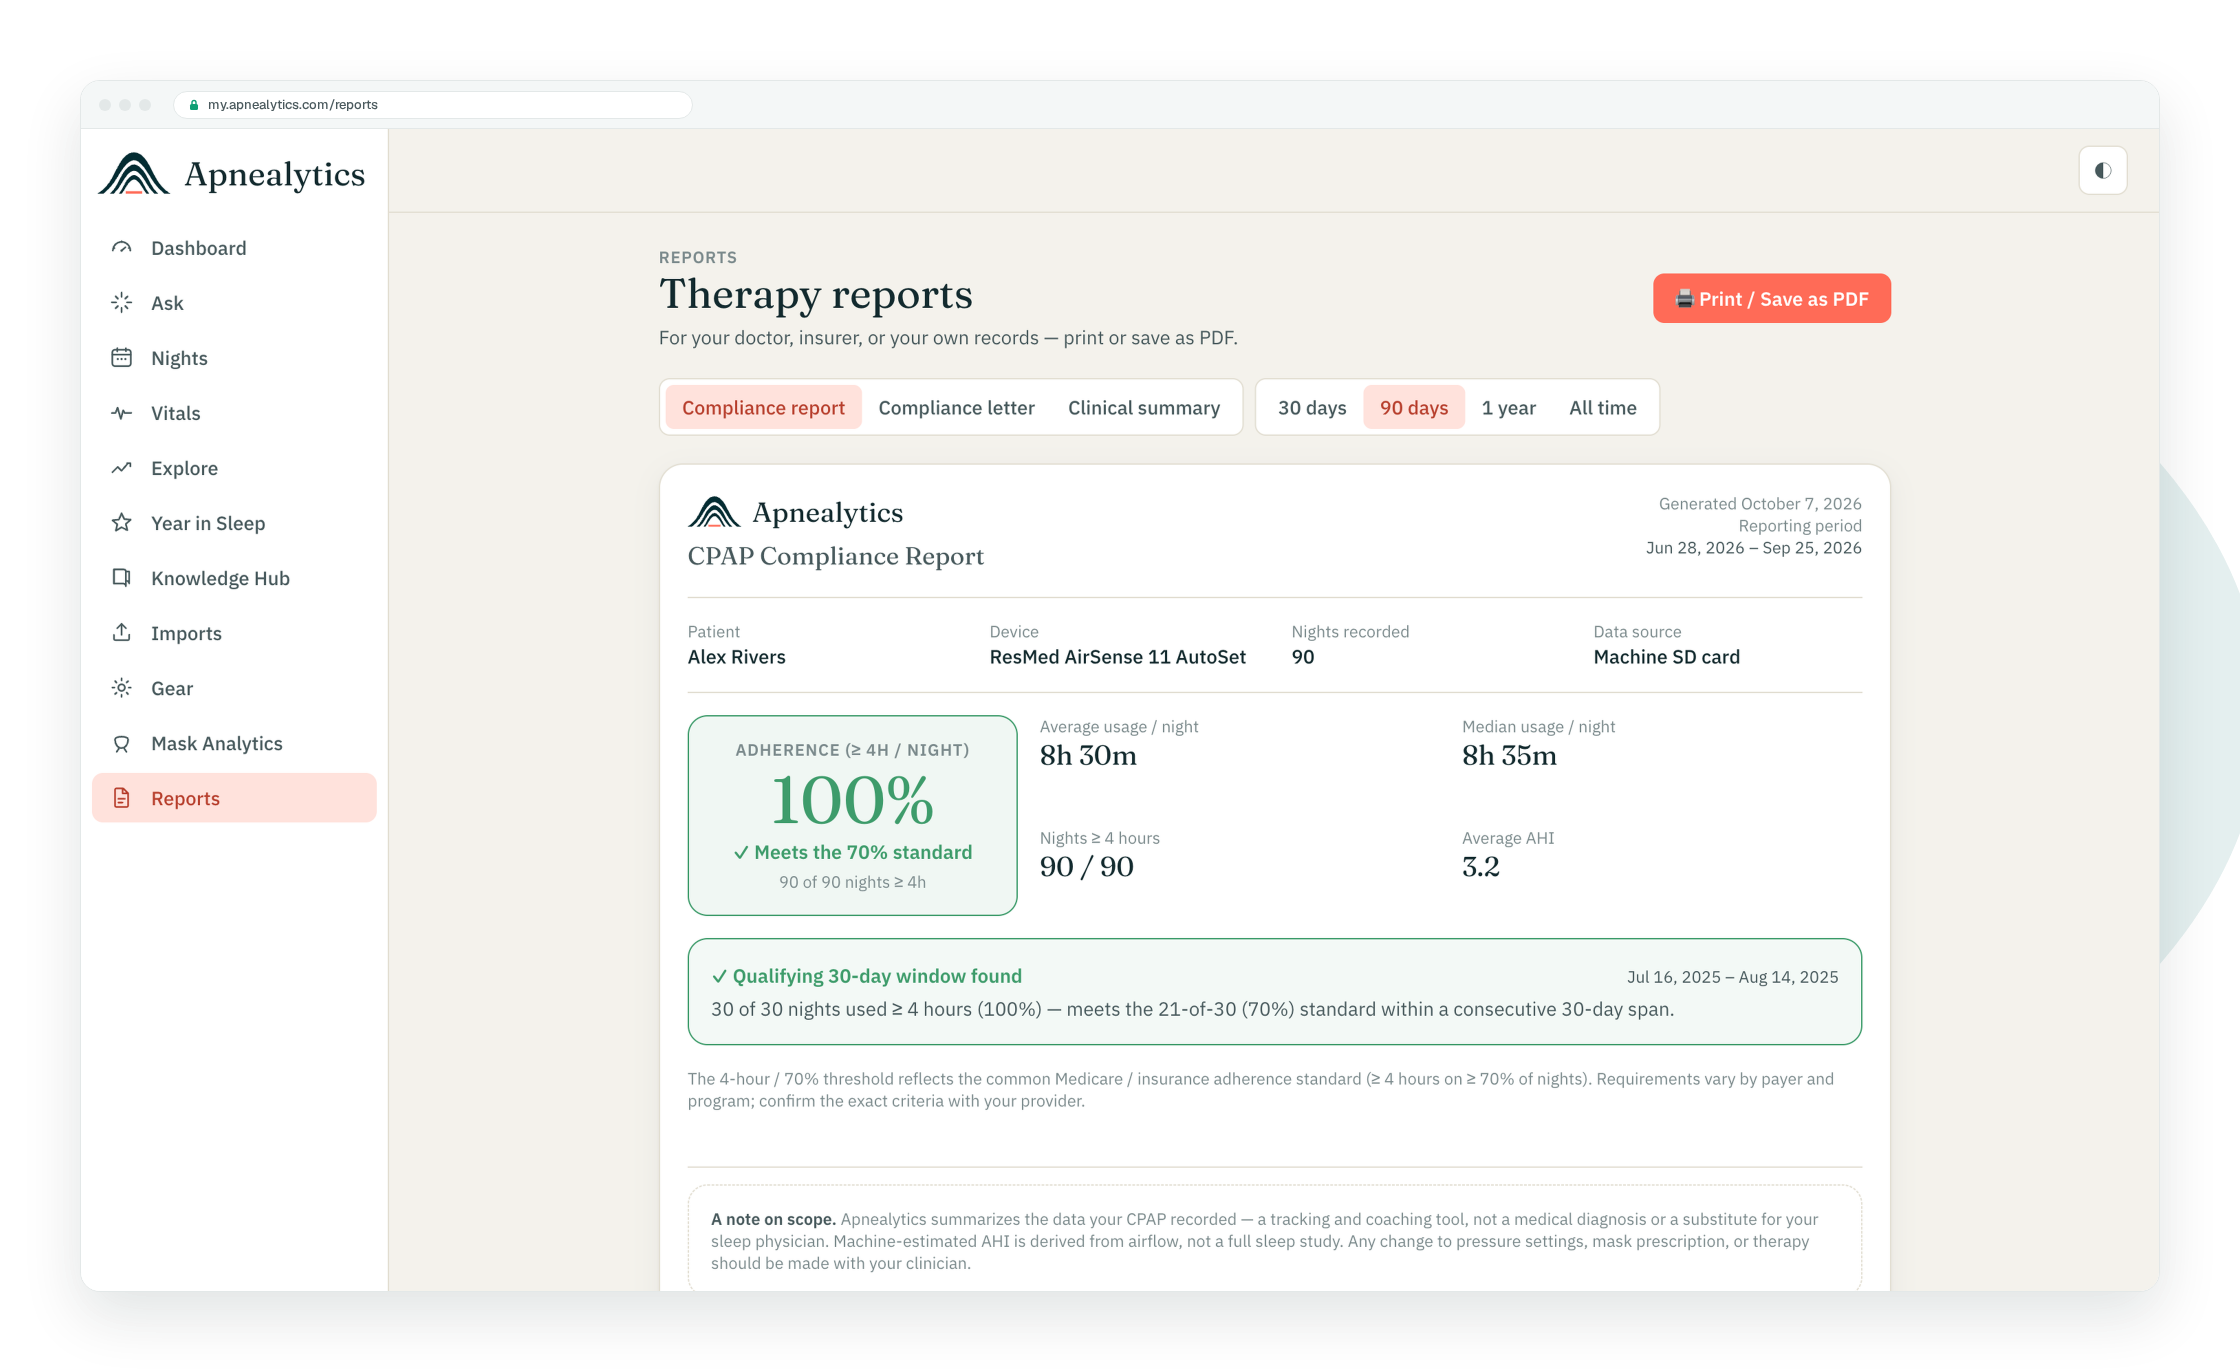Viewport: 2240px width, 1372px height.
Task: Click the Apnealytics logo in the sidebar
Action: [232, 174]
